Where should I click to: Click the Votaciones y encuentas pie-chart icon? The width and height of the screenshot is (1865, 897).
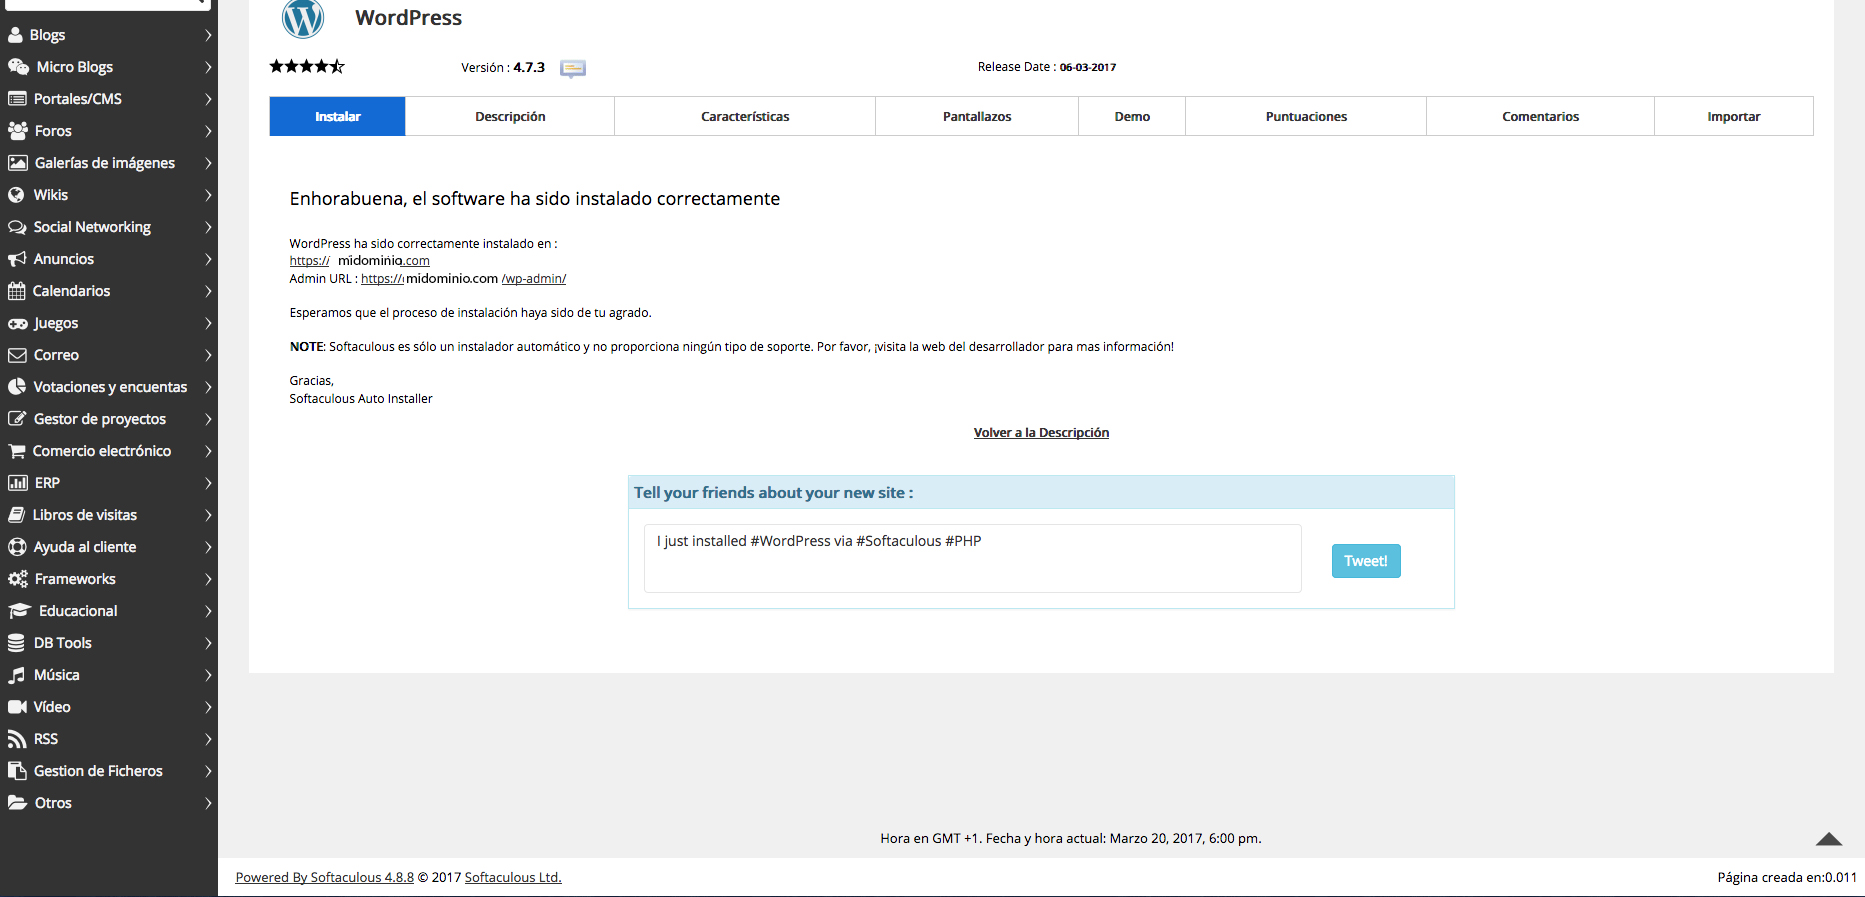pyautogui.click(x=17, y=387)
